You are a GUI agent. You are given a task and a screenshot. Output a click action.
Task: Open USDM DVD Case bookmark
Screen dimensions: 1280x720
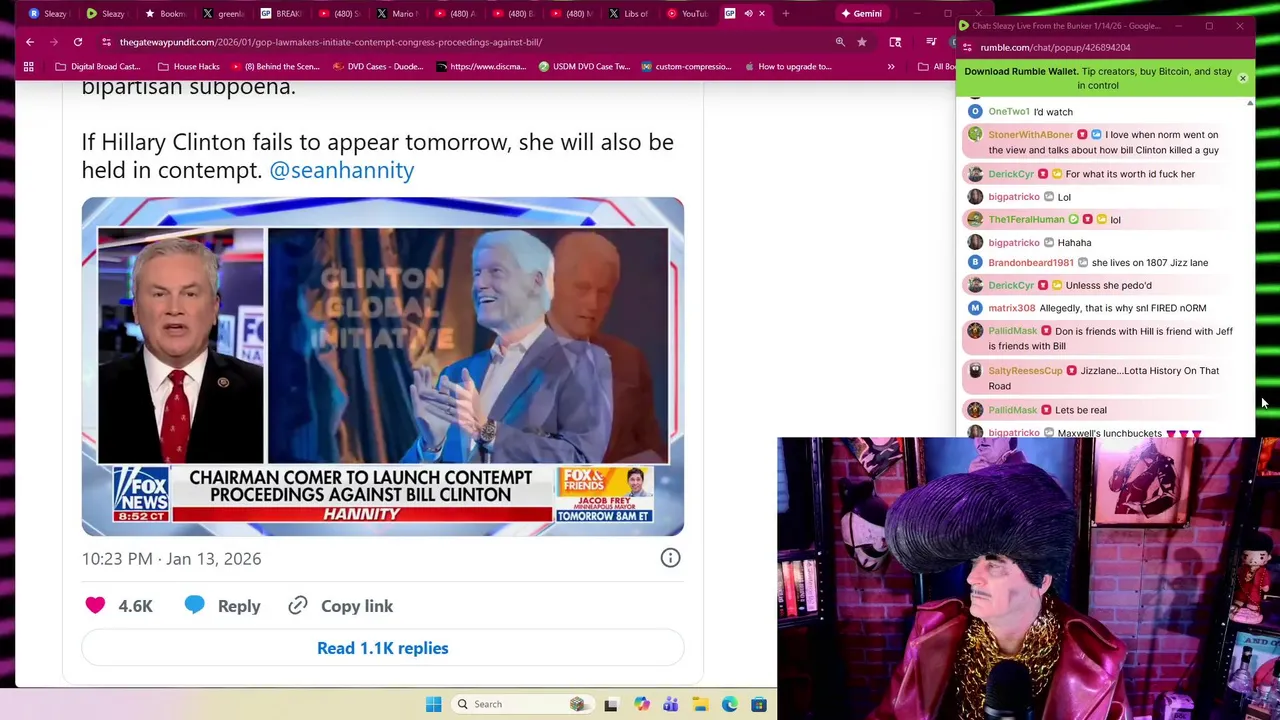click(x=584, y=67)
